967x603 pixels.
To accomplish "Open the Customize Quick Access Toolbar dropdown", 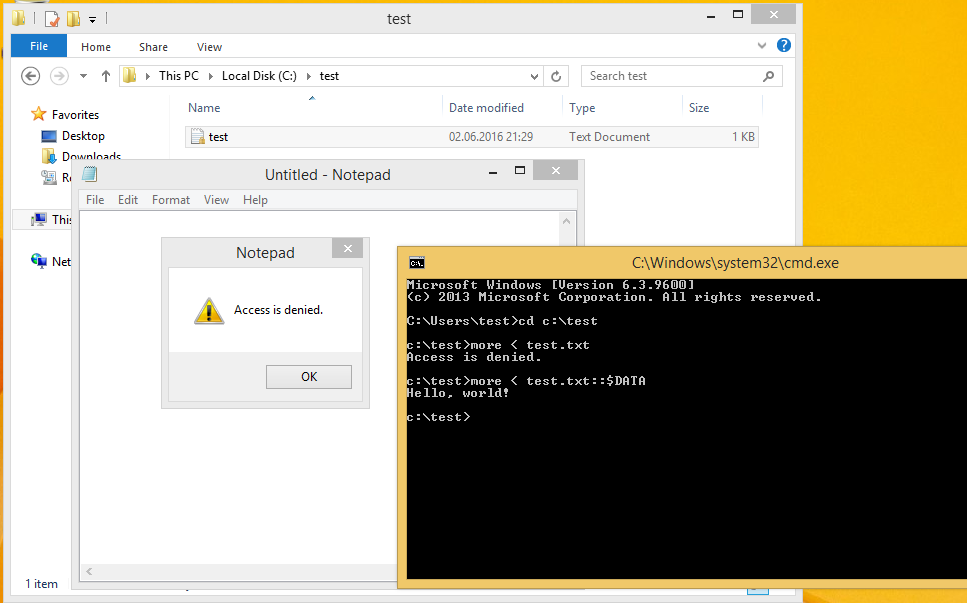I will pyautogui.click(x=92, y=20).
